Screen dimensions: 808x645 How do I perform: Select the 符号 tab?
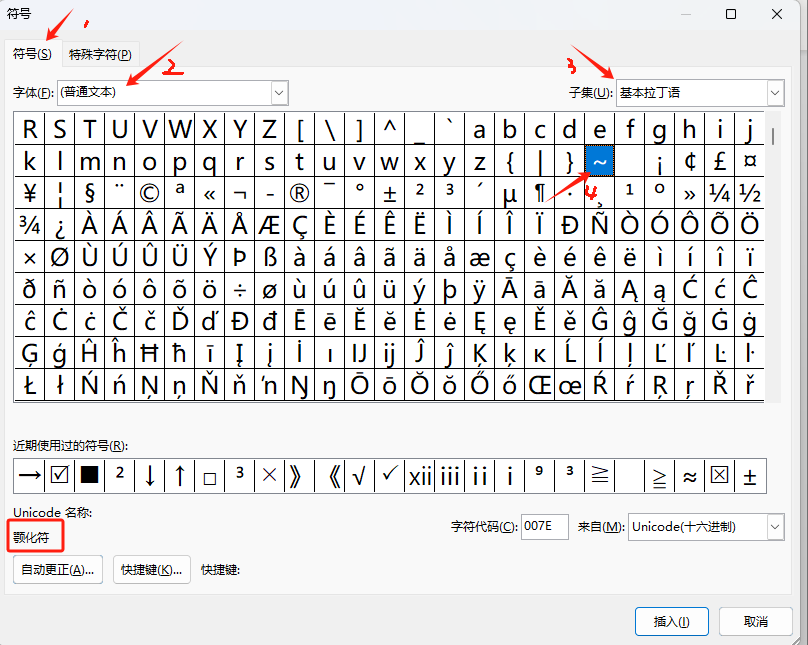coord(32,53)
